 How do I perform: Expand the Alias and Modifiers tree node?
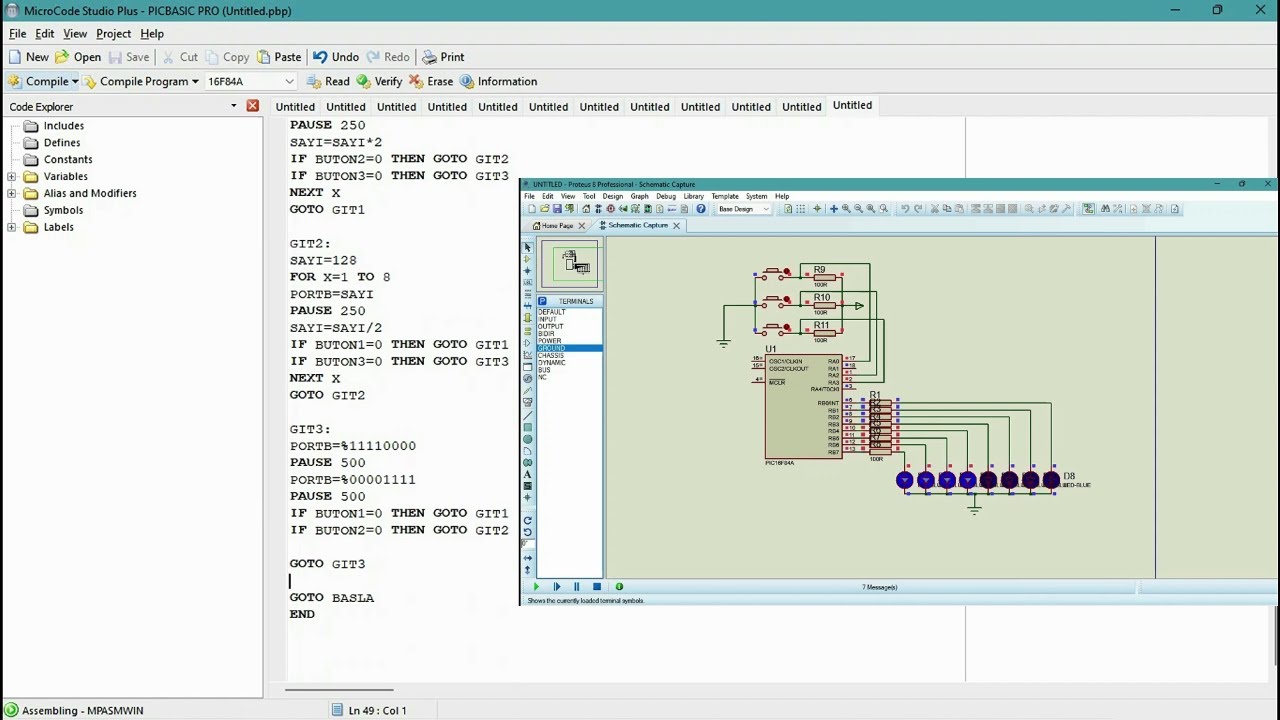12,194
